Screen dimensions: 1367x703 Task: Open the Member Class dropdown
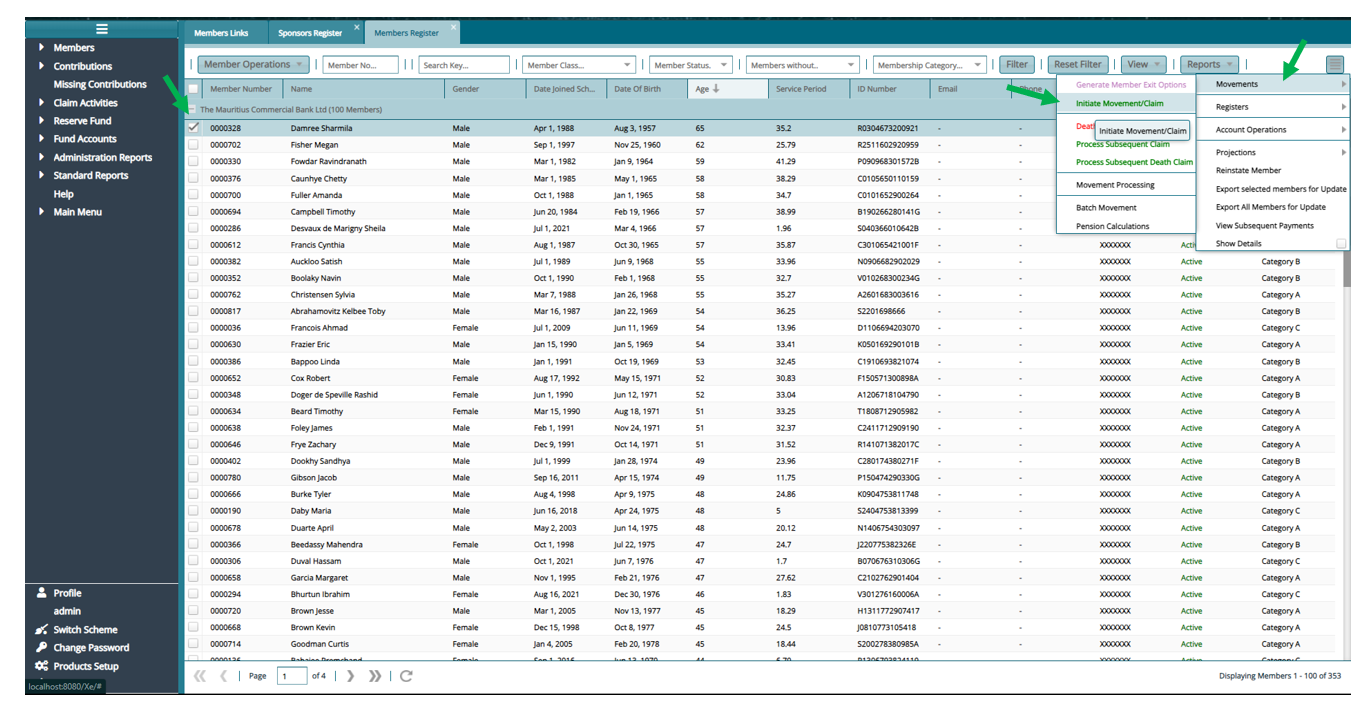[578, 65]
